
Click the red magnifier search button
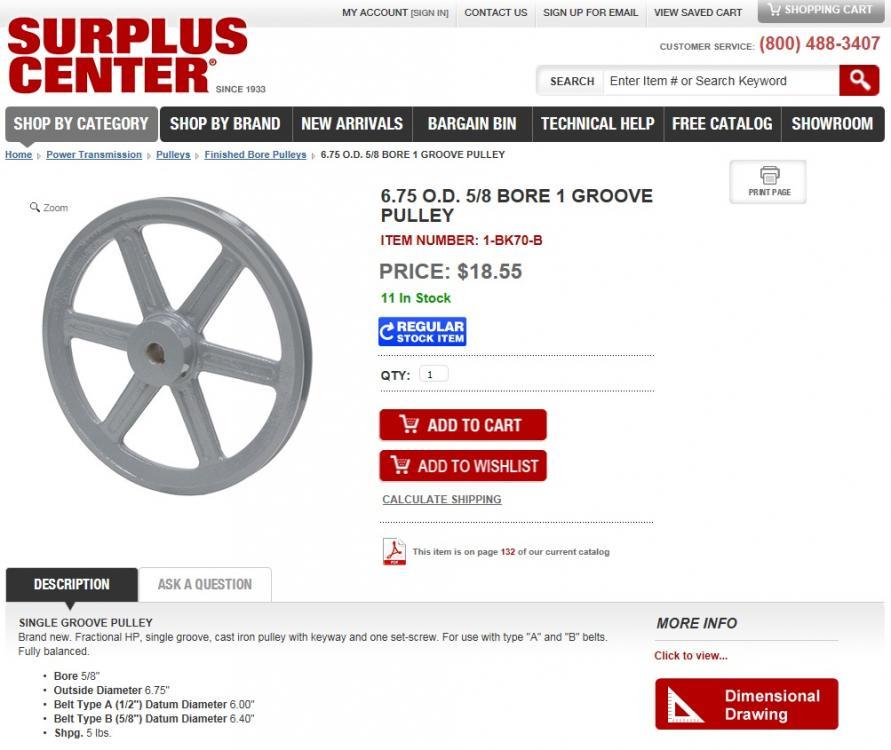coord(859,81)
